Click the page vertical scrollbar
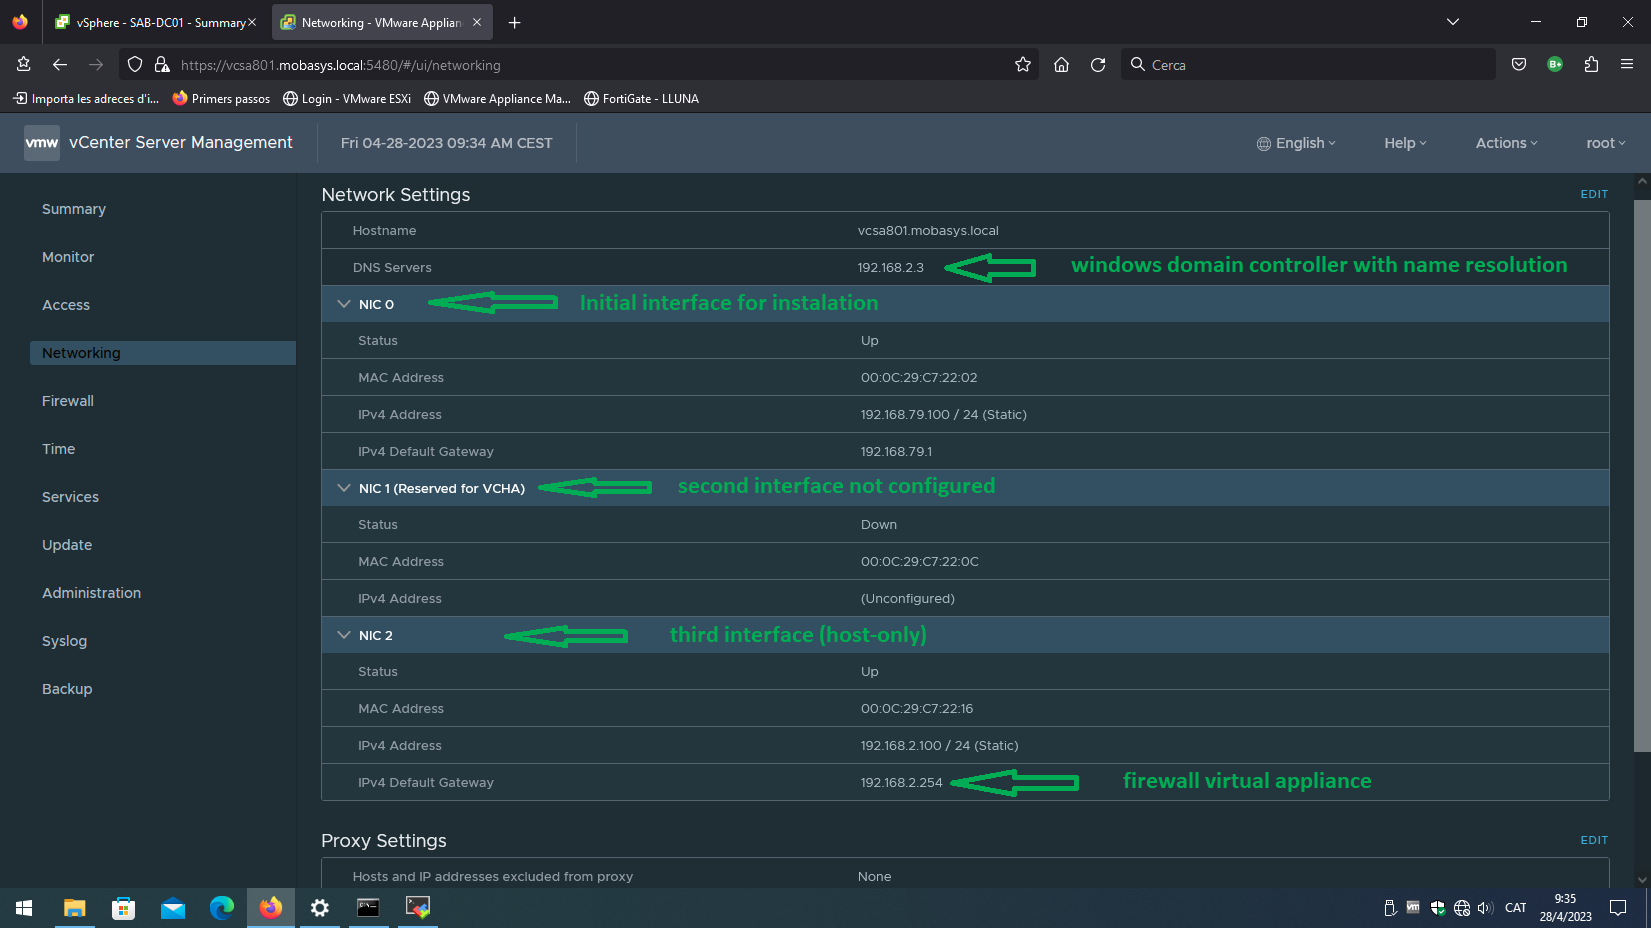 coord(1642,475)
